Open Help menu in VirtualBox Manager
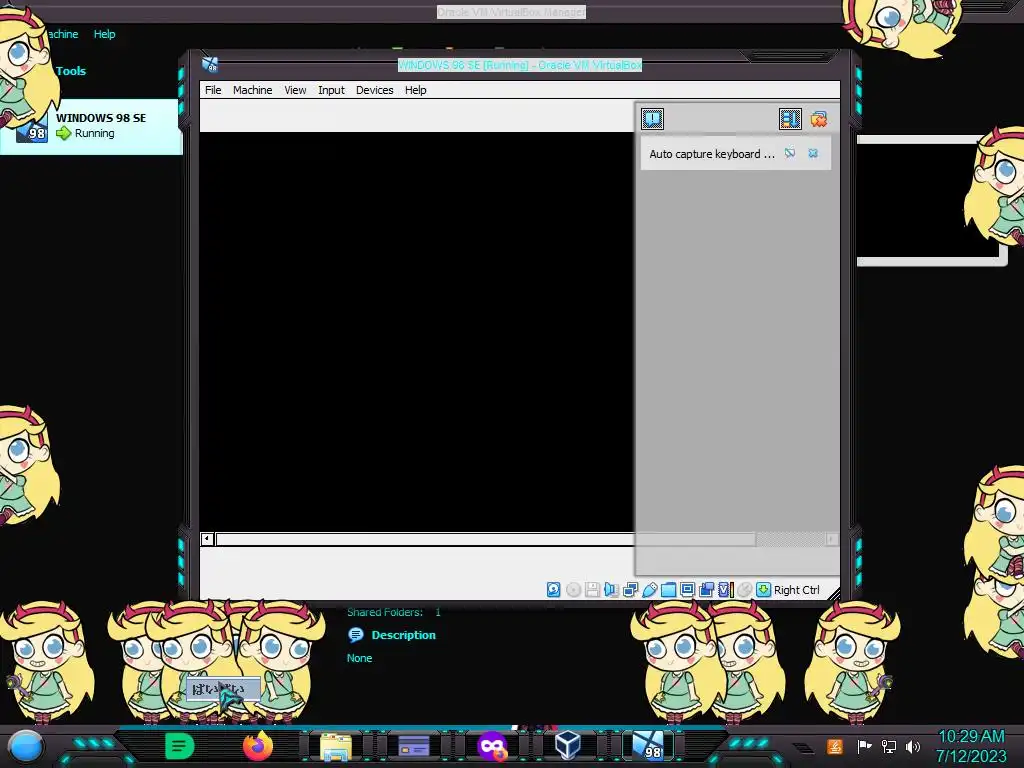The image size is (1024, 768). tap(104, 34)
